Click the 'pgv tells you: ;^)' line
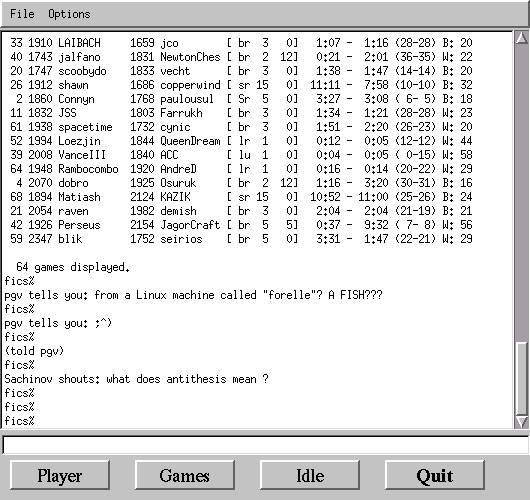The height and width of the screenshot is (500, 530). pyautogui.click(x=58, y=324)
